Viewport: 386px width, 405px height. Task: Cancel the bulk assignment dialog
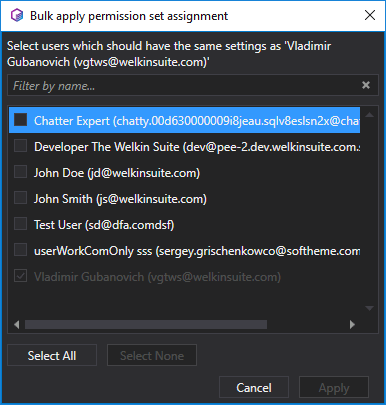254,387
